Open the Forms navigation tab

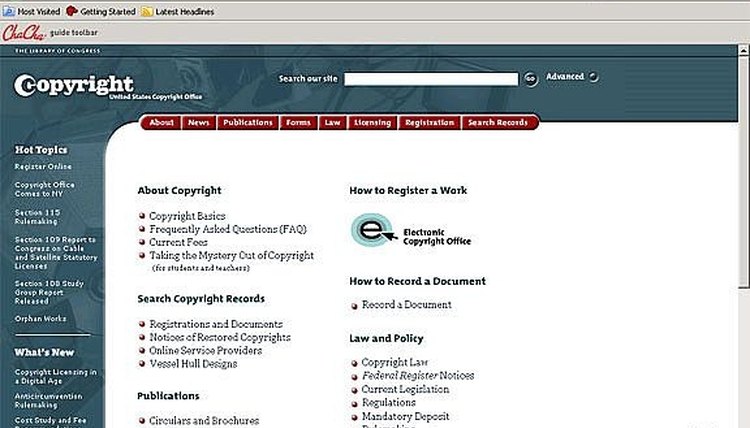pos(298,122)
